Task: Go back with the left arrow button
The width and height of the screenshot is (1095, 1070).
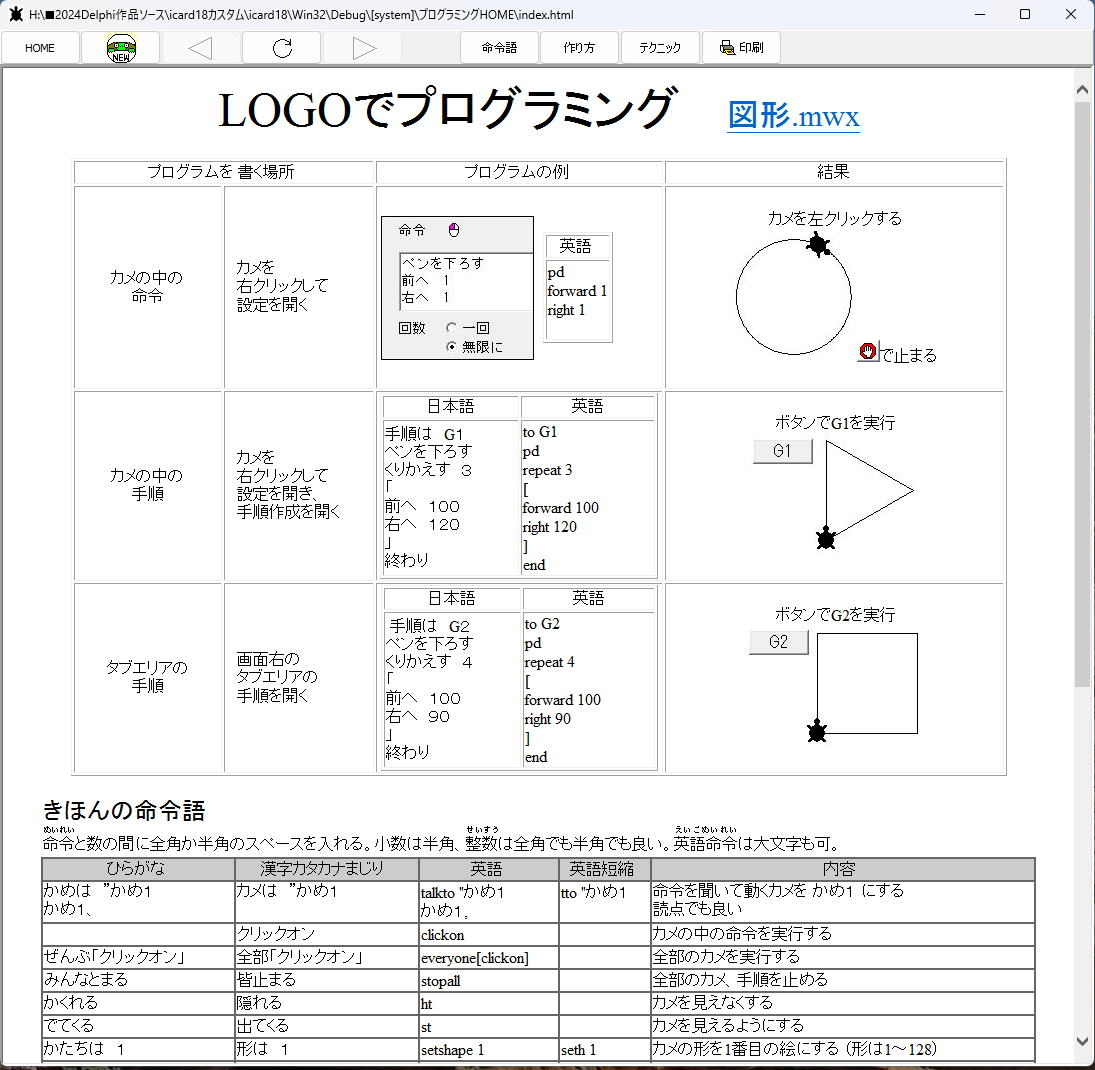Action: tap(201, 48)
